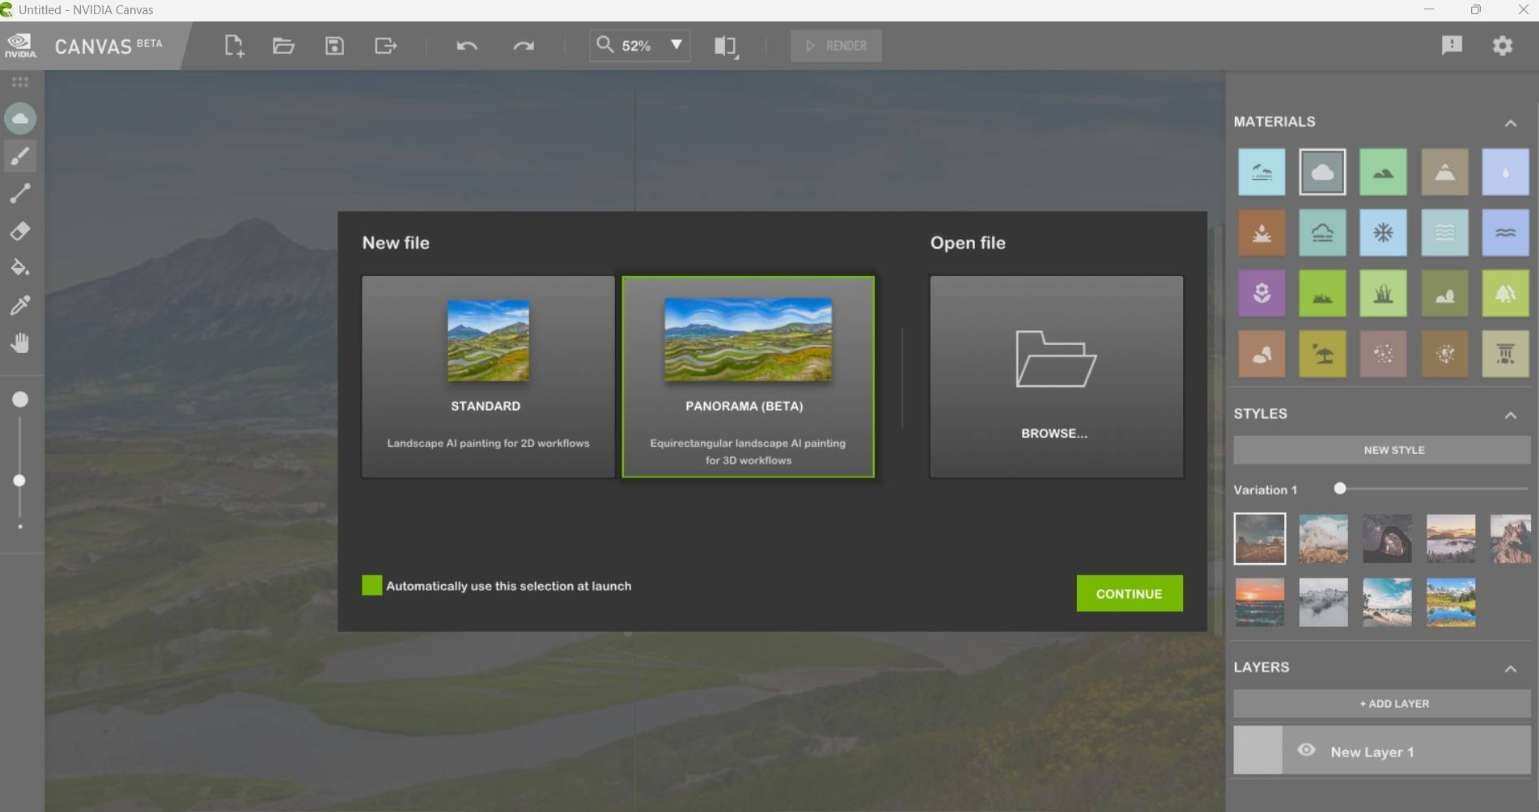Viewport: 1539px width, 812px height.
Task: Click the ADD LAYER button
Action: 1393,703
